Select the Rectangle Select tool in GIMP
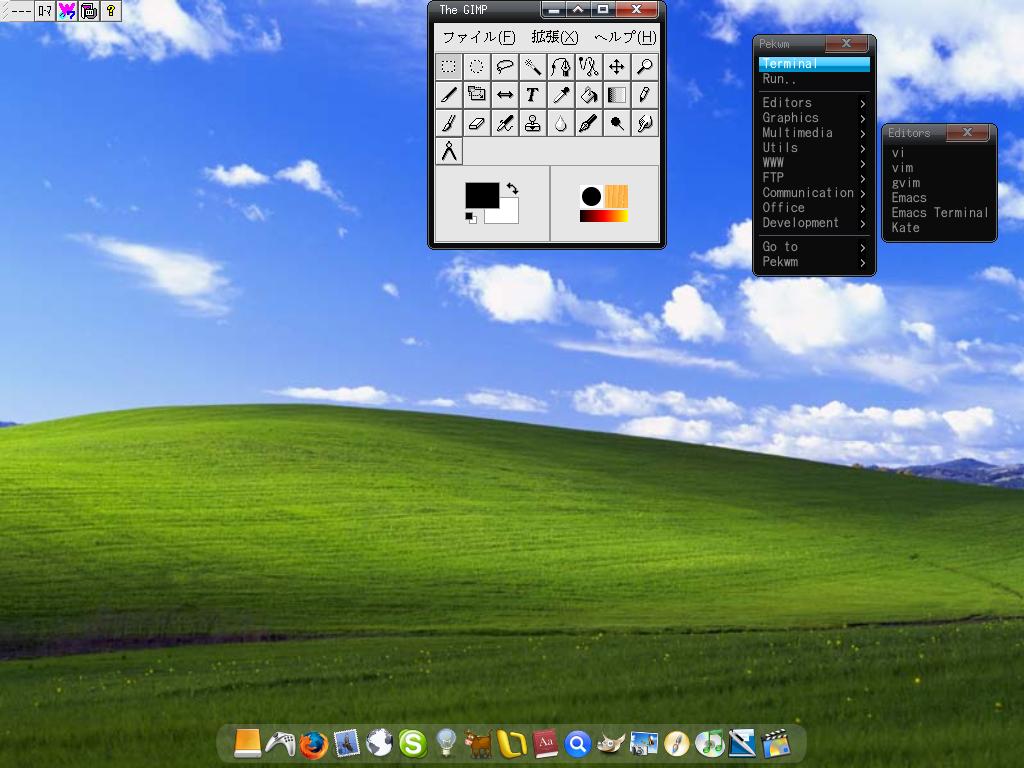Screen dimensions: 1024x768 [449, 67]
